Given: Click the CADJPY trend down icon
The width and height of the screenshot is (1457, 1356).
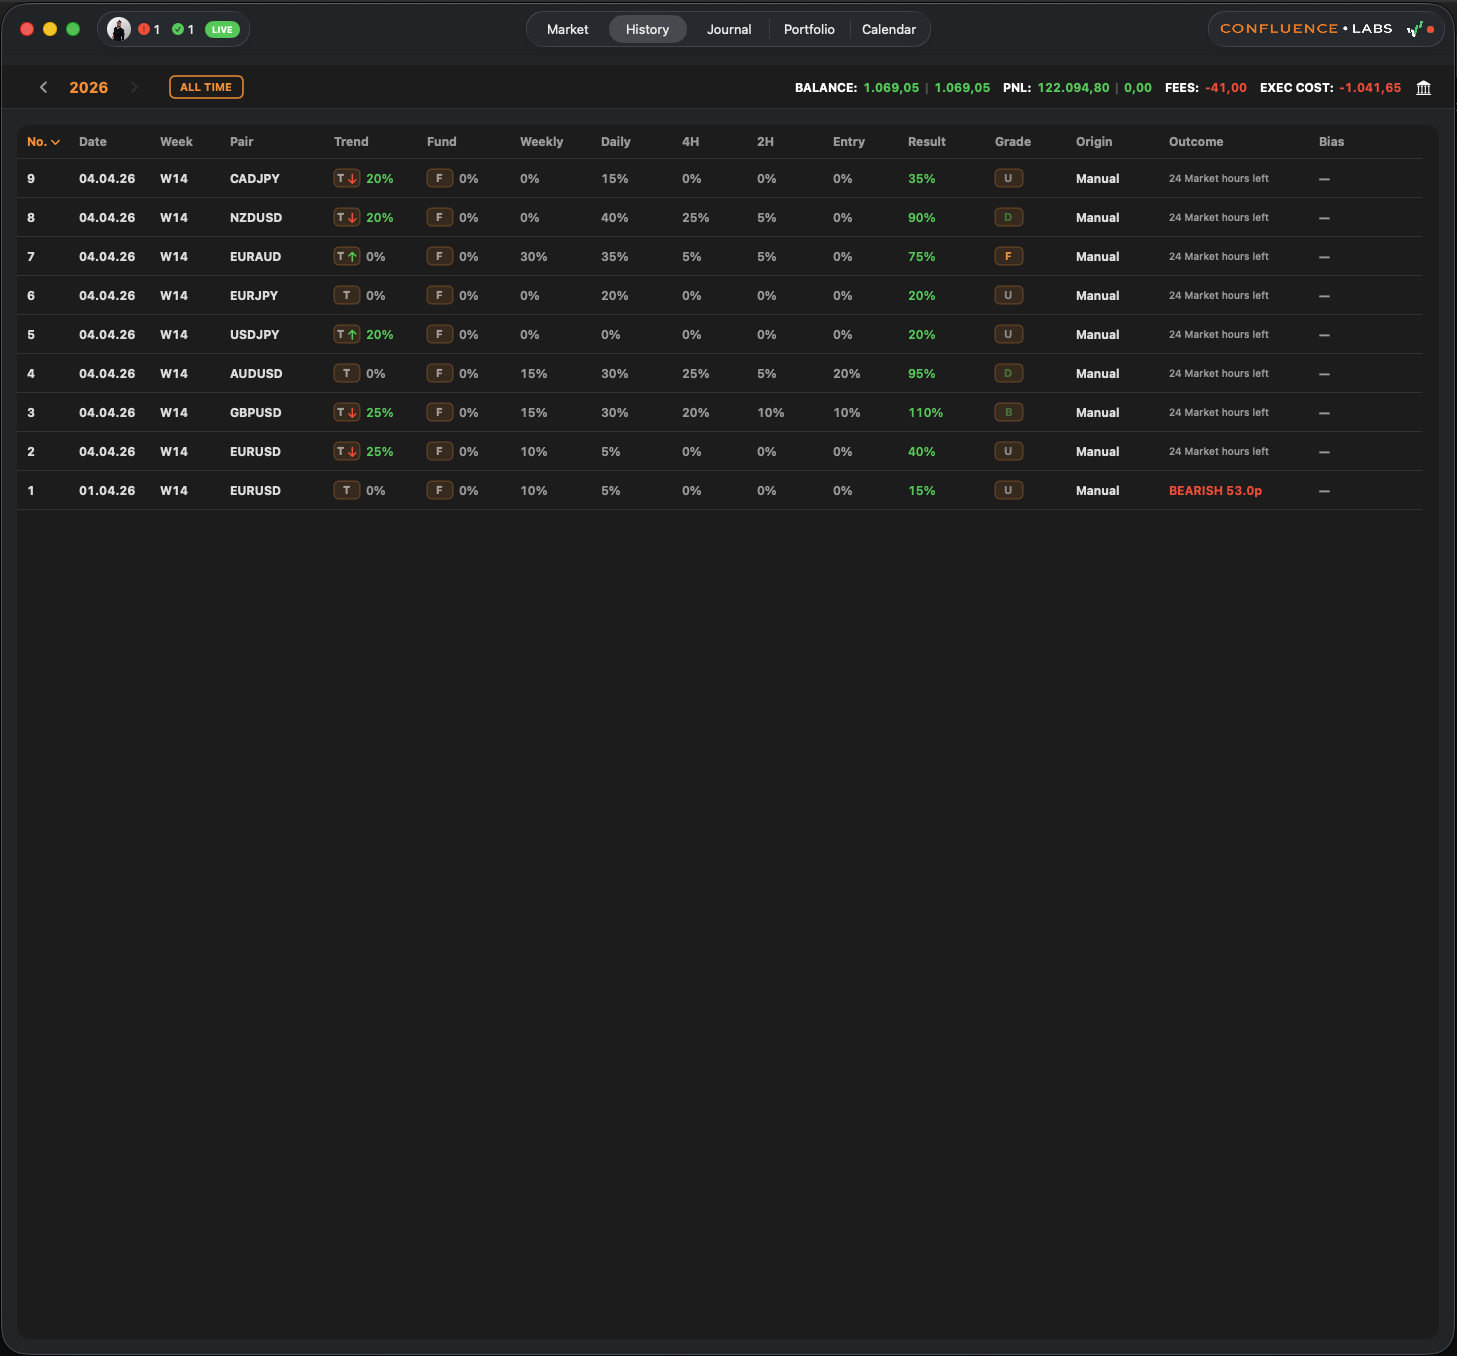Looking at the screenshot, I should [x=347, y=178].
